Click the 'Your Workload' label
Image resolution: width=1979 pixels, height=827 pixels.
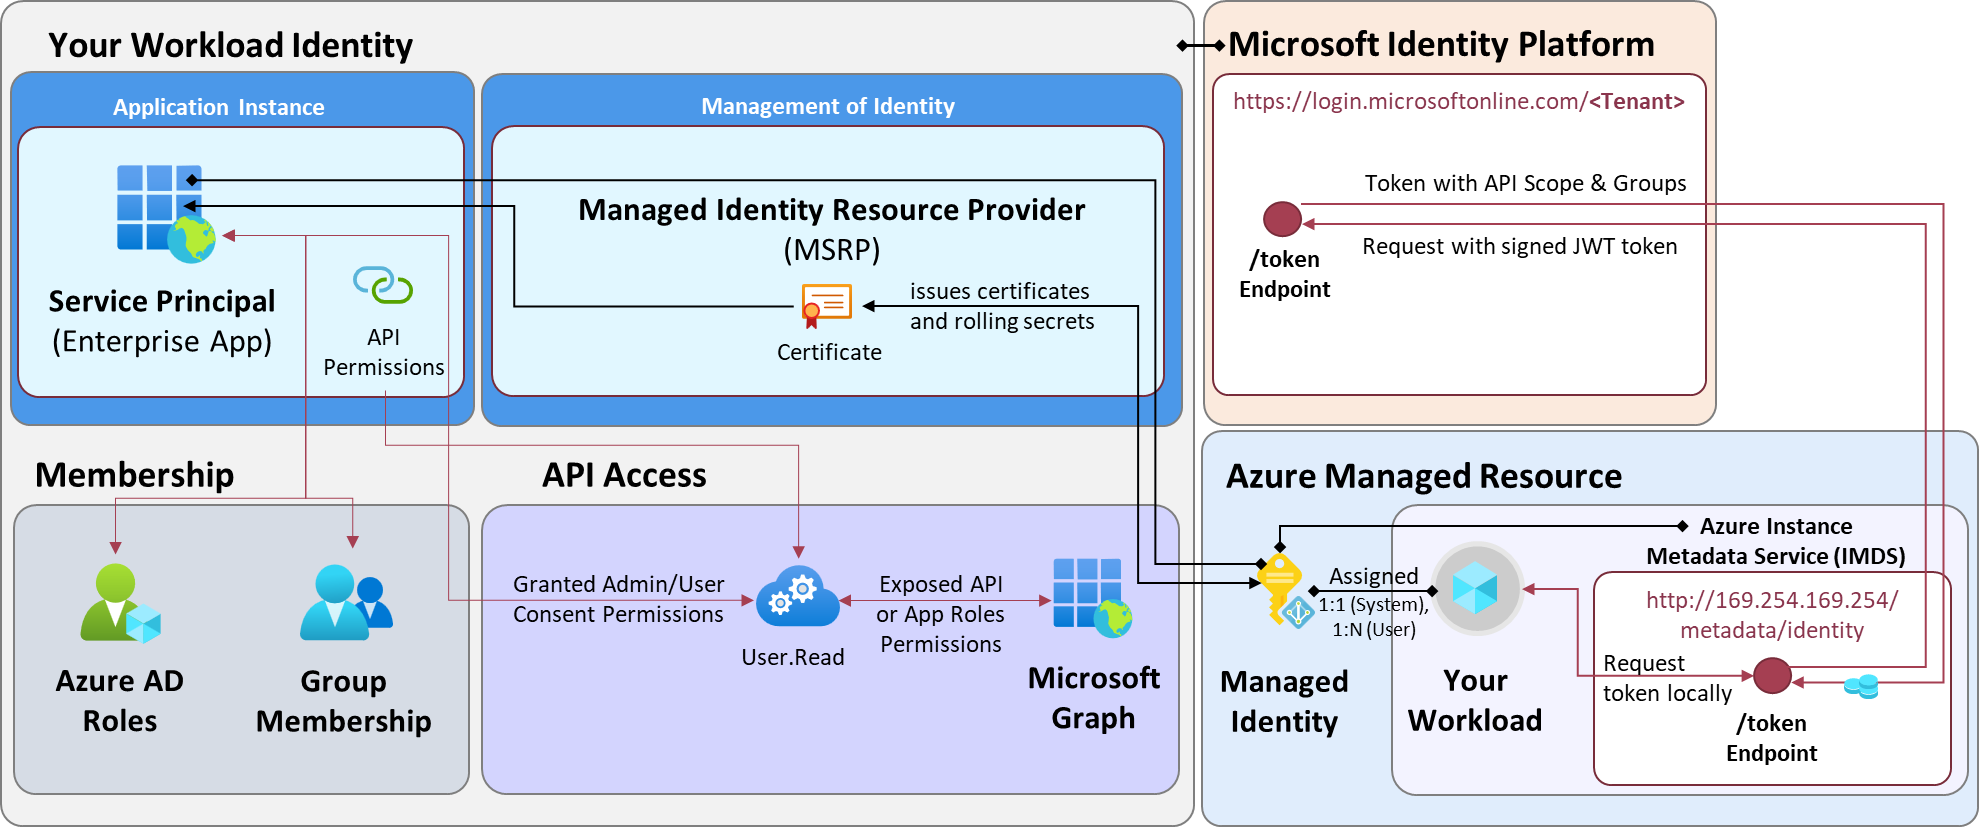(x=1475, y=700)
